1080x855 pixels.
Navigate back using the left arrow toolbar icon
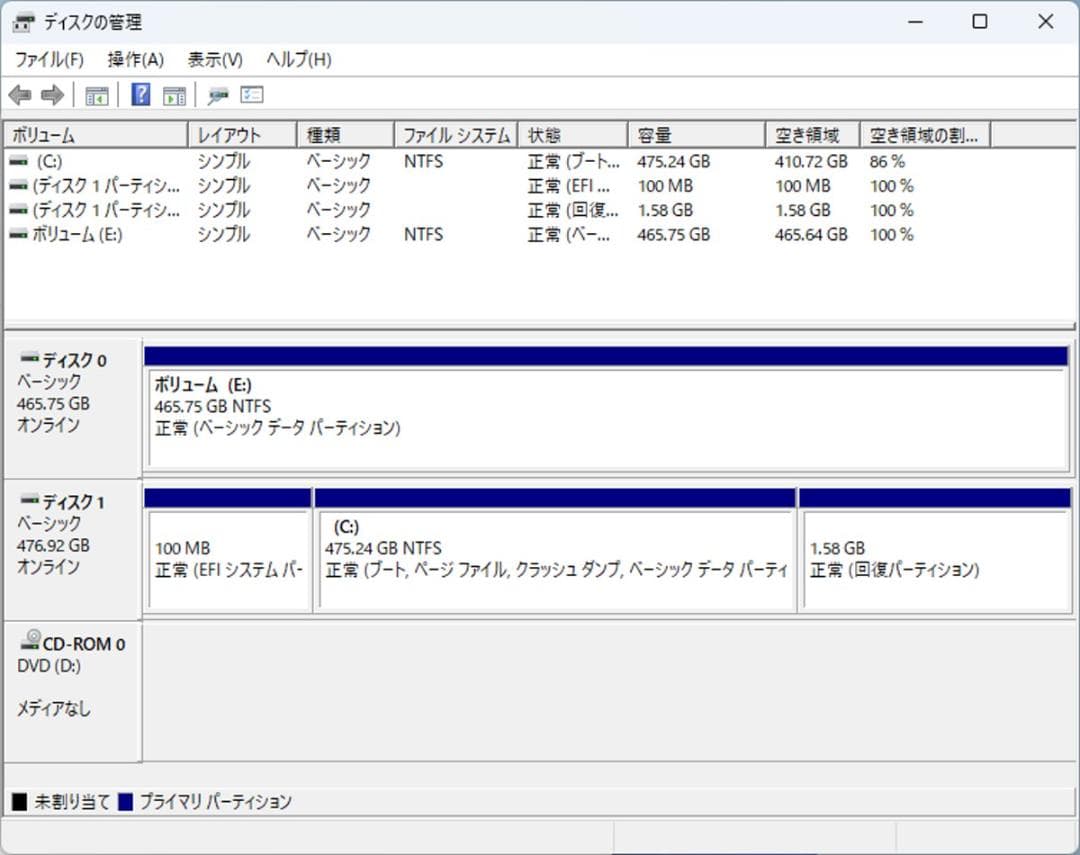tap(20, 94)
